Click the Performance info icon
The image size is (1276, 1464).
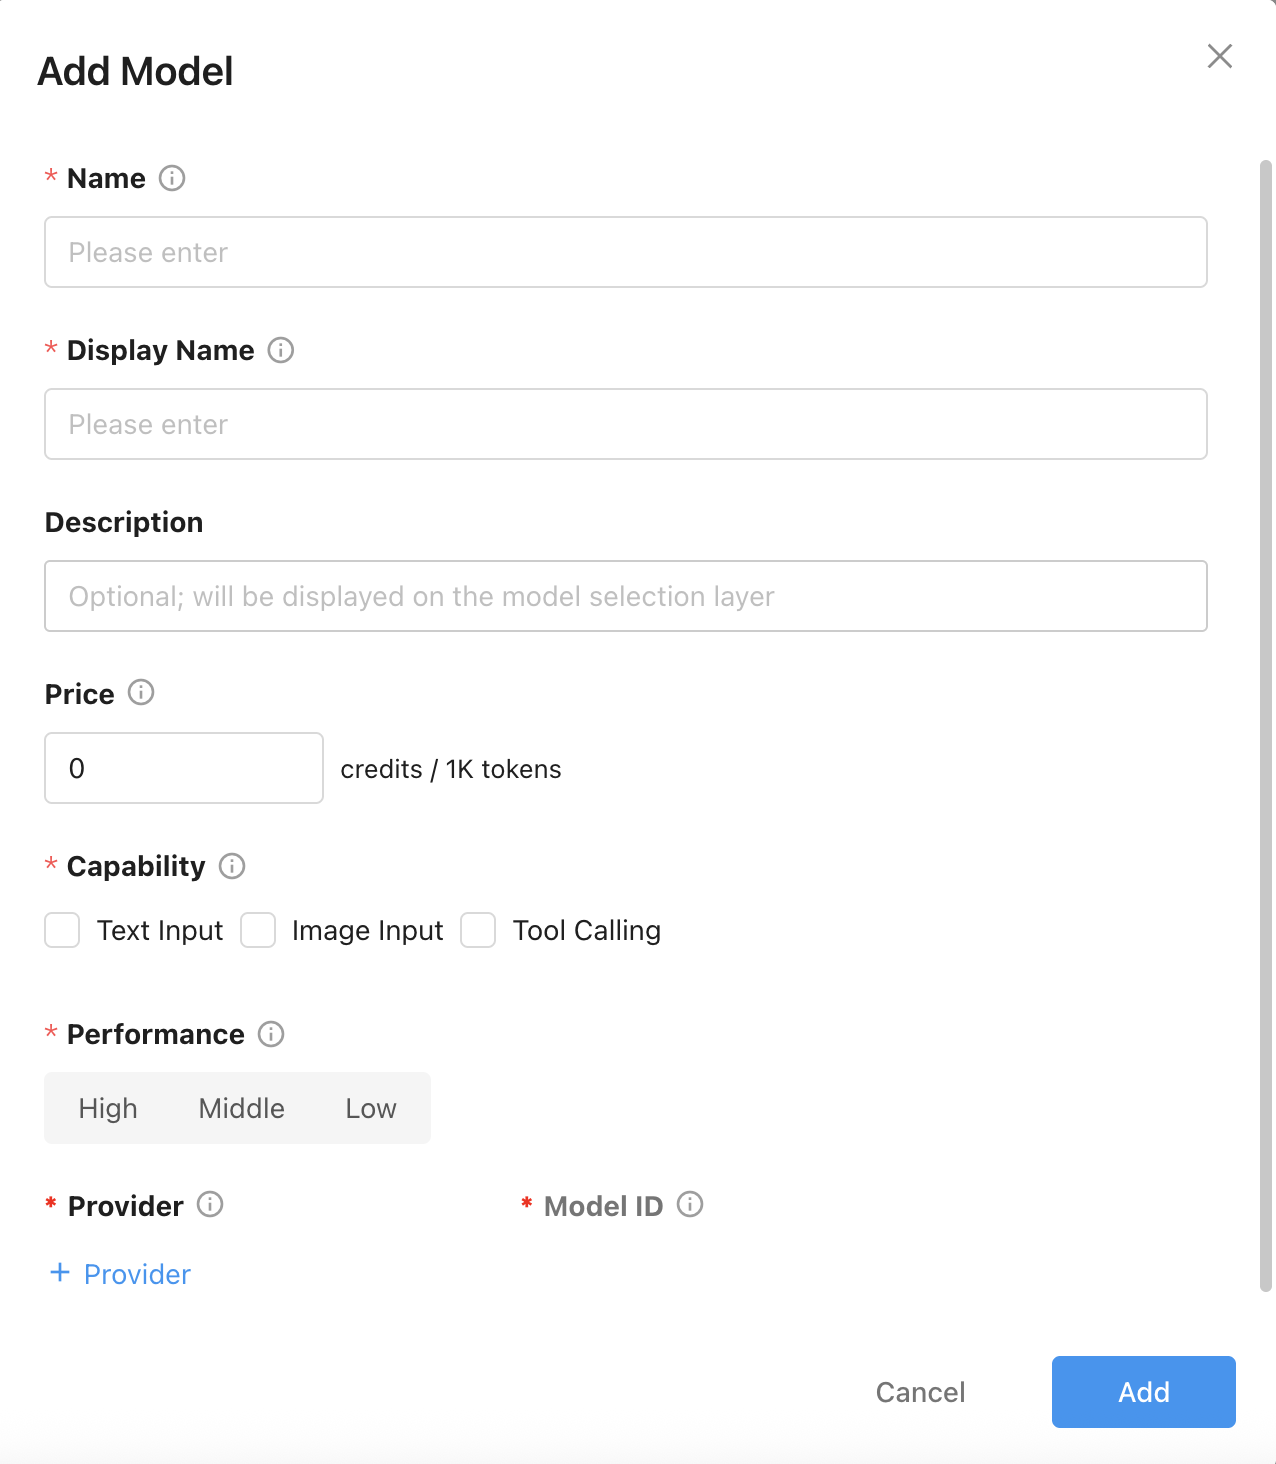click(271, 1034)
